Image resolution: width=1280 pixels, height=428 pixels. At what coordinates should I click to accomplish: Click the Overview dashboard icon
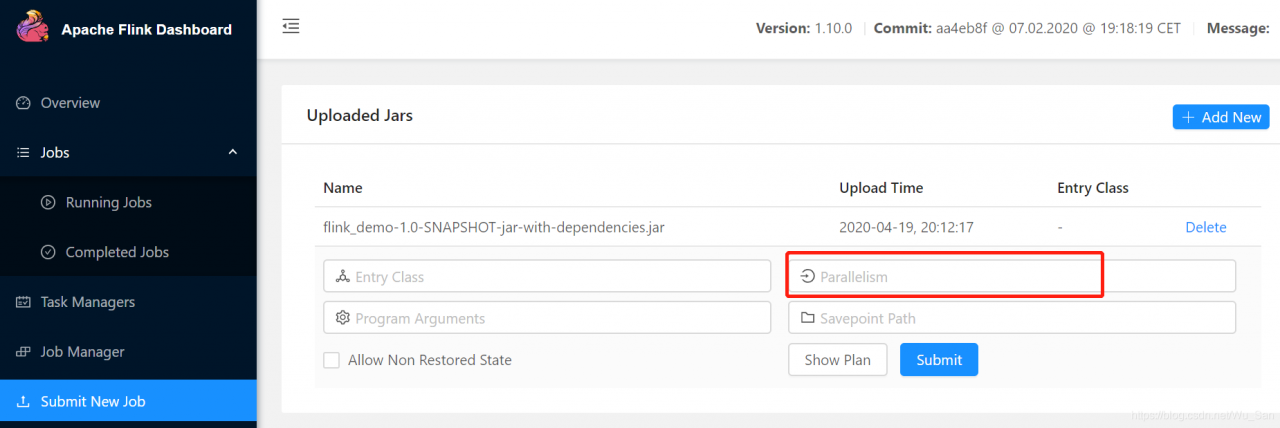pos(24,103)
